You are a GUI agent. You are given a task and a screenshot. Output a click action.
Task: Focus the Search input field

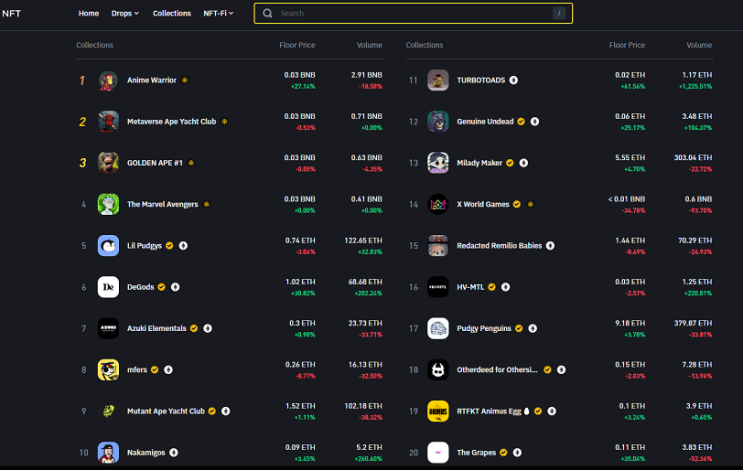[413, 13]
